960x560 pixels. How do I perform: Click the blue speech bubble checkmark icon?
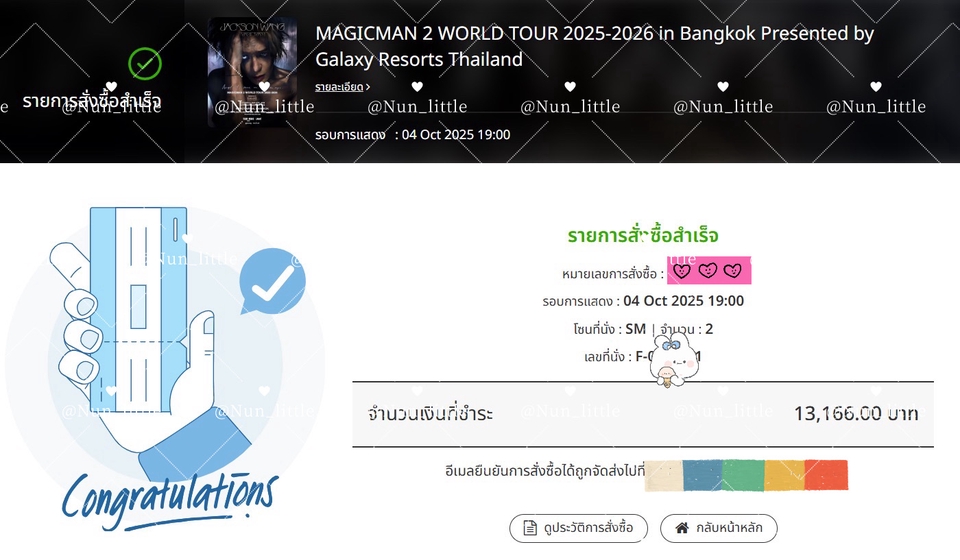272,281
